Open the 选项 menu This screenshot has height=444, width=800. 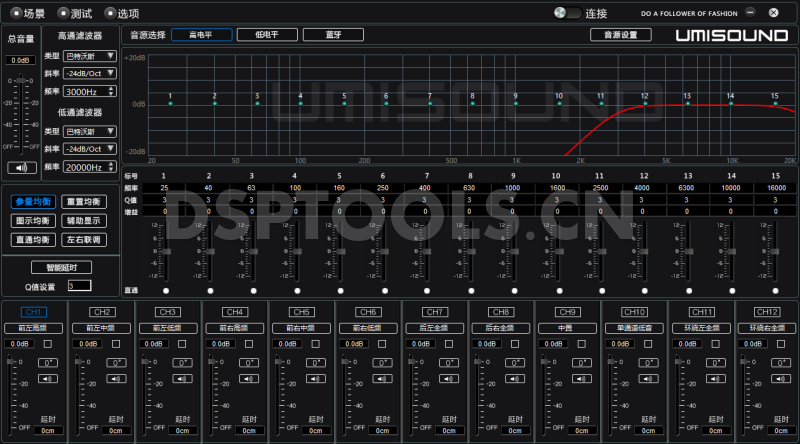122,13
